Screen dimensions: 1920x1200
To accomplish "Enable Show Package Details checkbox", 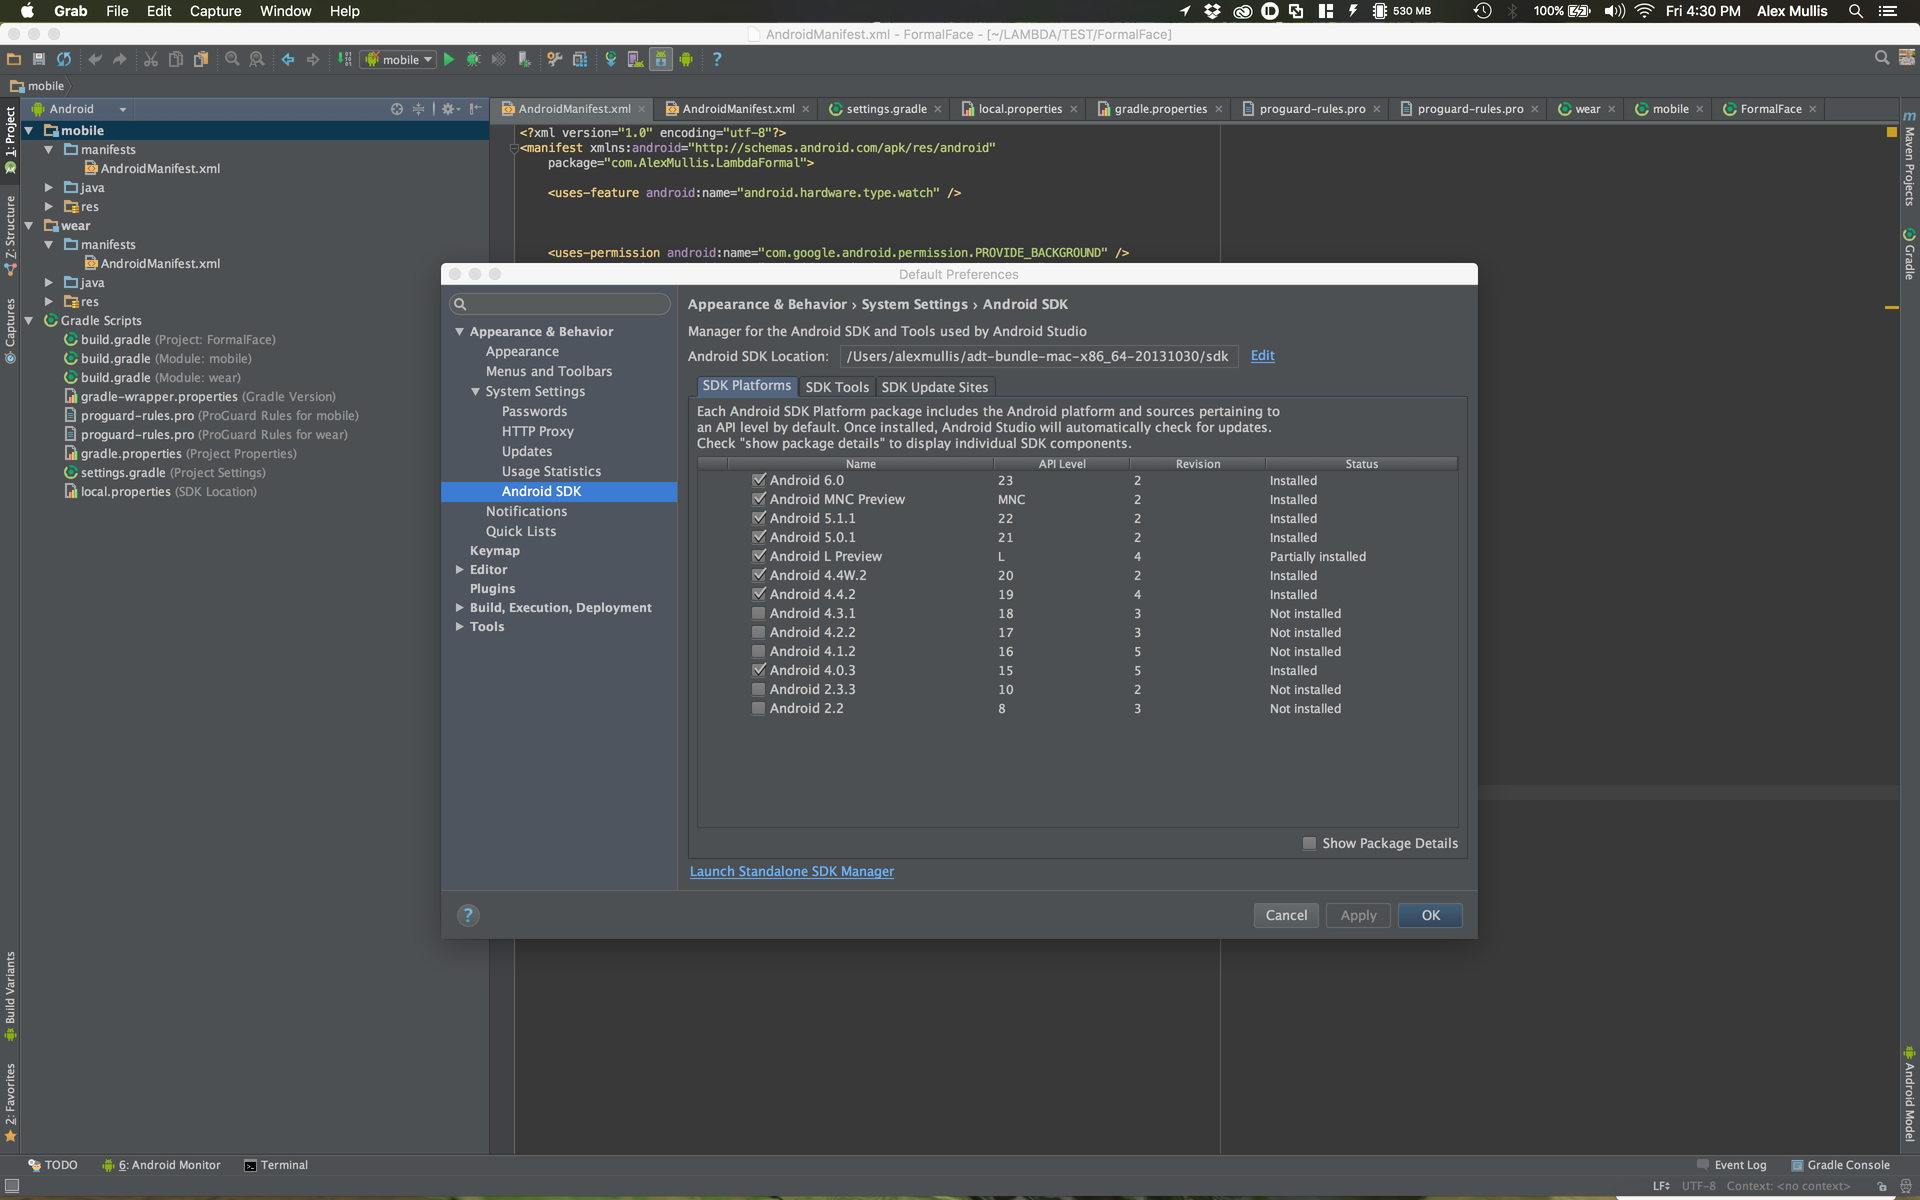I will tap(1309, 844).
